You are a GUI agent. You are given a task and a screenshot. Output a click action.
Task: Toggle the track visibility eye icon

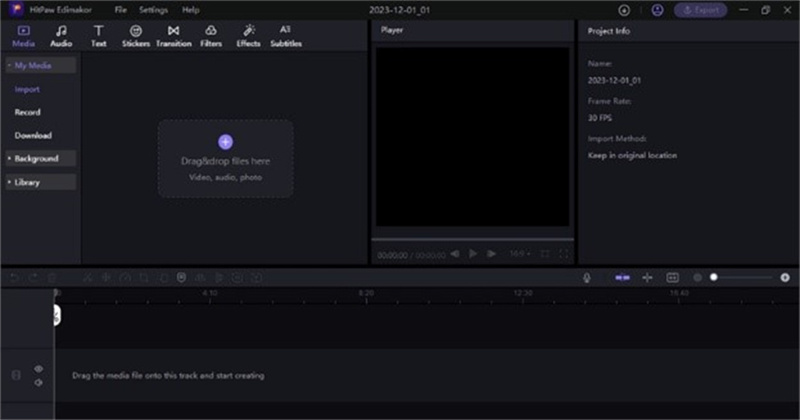[x=39, y=368]
